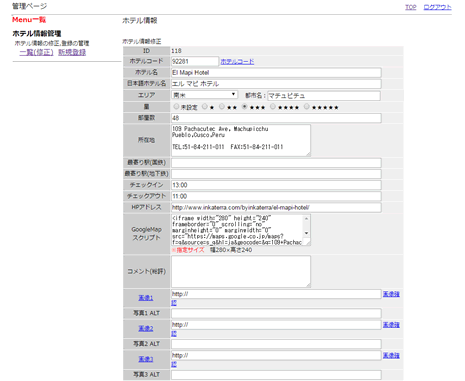Open the 新規登録 new registration link

tap(72, 52)
